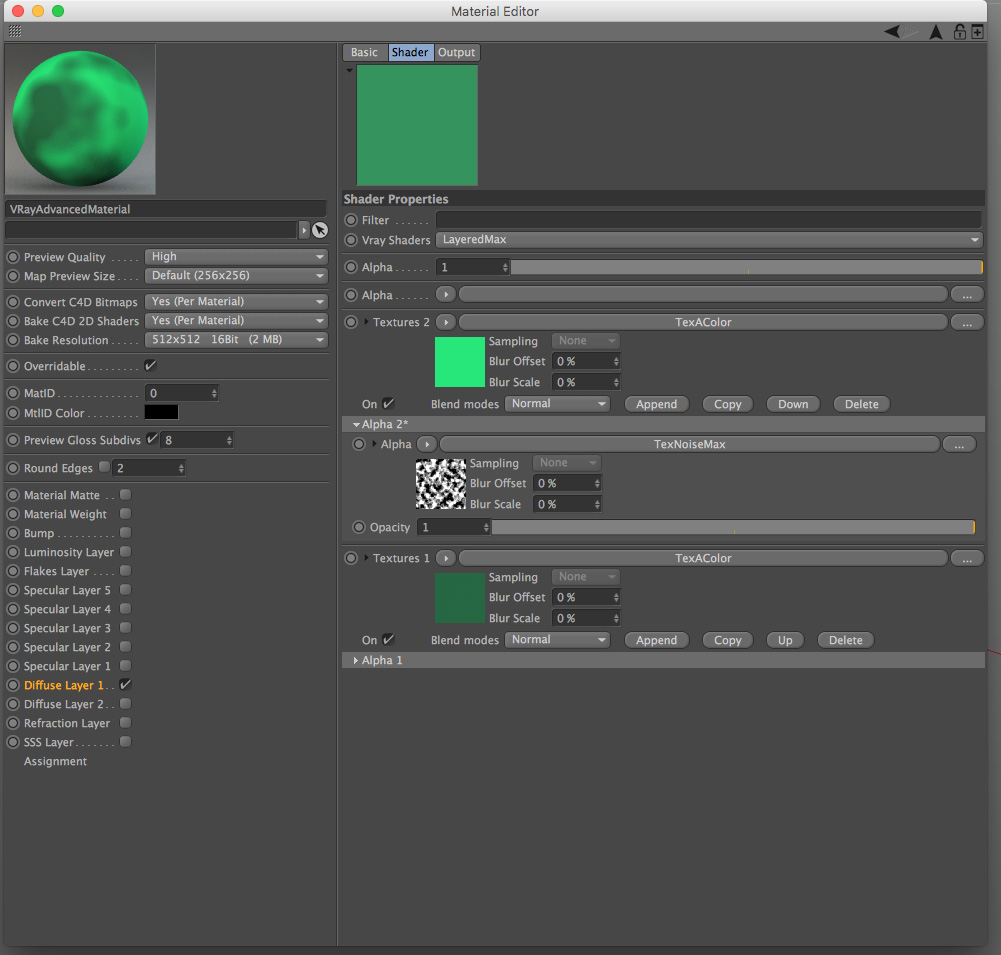Click the TexNoiseMax noise thumbnail

coord(441,484)
